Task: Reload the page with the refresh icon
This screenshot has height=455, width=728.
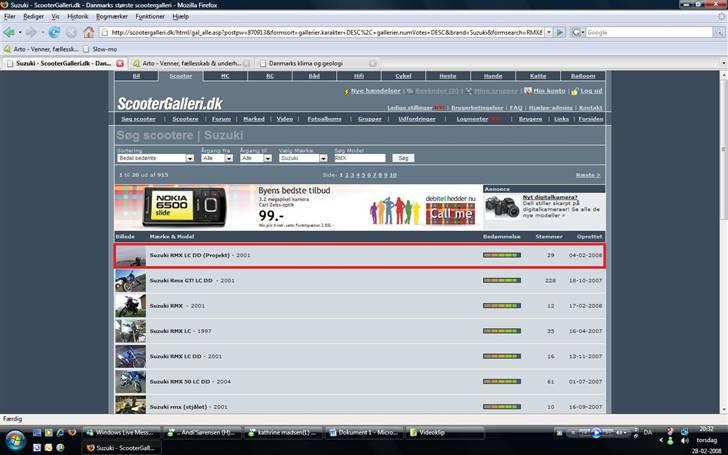Action: (52, 32)
